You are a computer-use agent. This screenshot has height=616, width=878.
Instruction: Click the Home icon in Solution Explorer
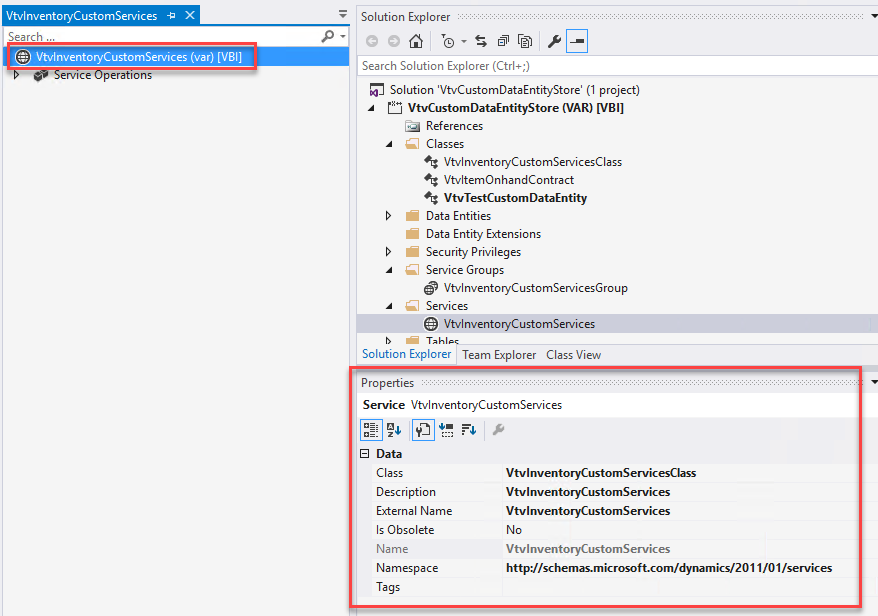pyautogui.click(x=415, y=41)
